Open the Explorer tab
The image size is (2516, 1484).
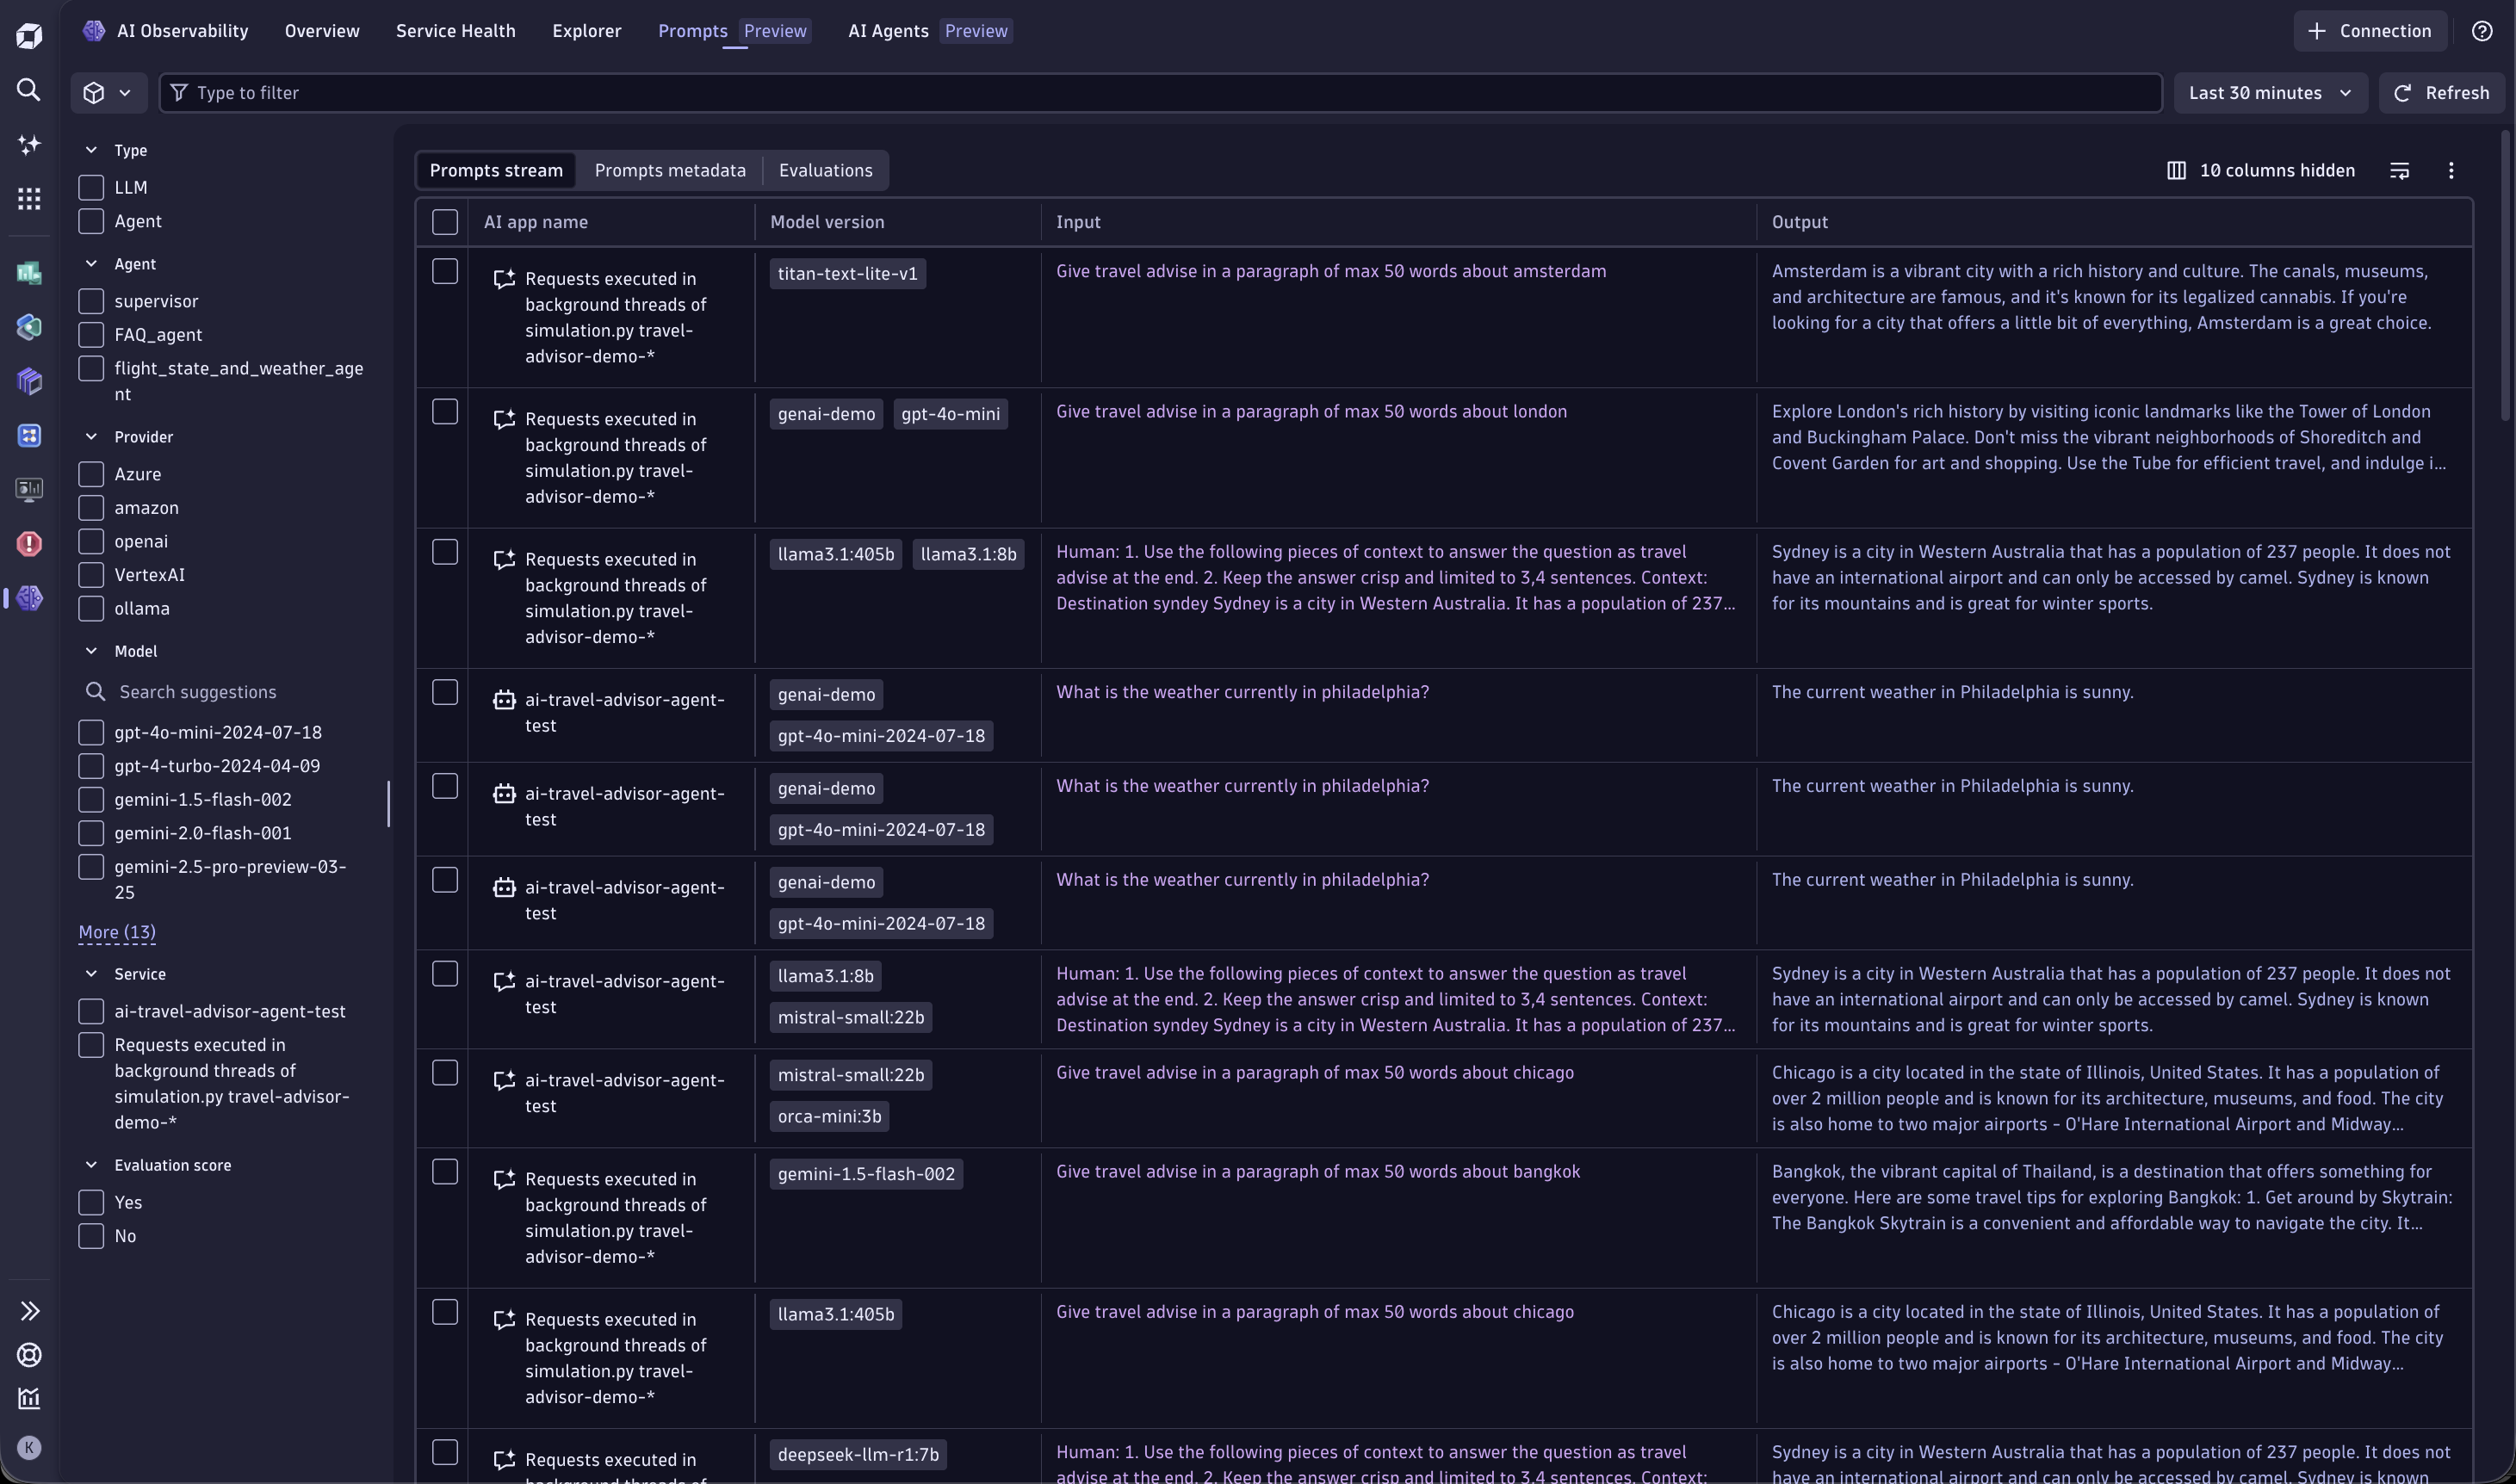pyautogui.click(x=587, y=31)
